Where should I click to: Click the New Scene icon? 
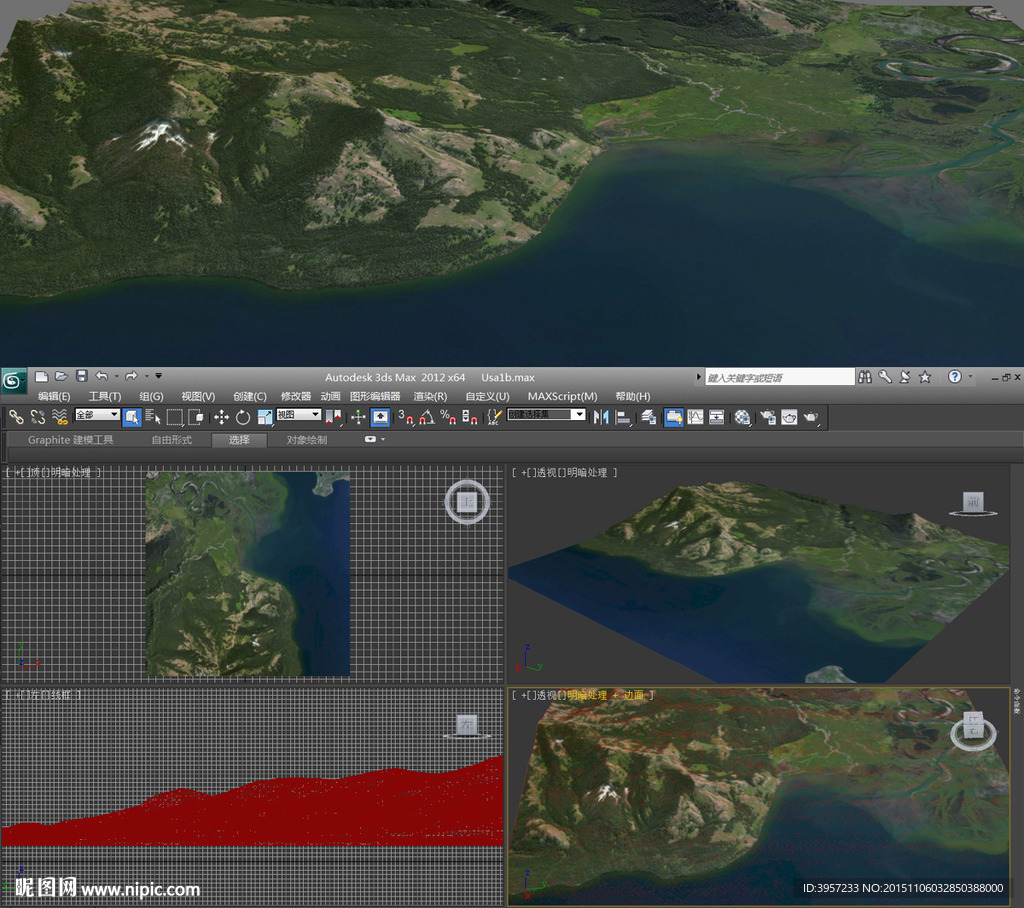point(41,376)
